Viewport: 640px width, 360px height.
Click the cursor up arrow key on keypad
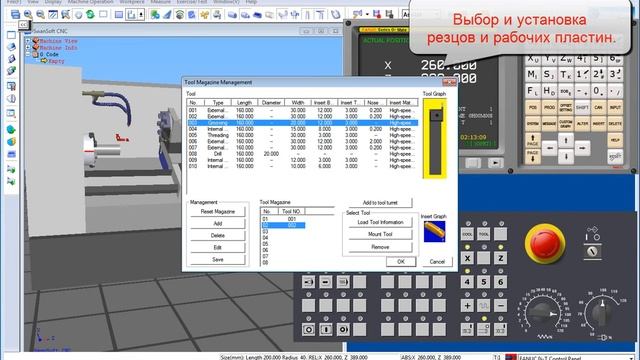[566, 140]
